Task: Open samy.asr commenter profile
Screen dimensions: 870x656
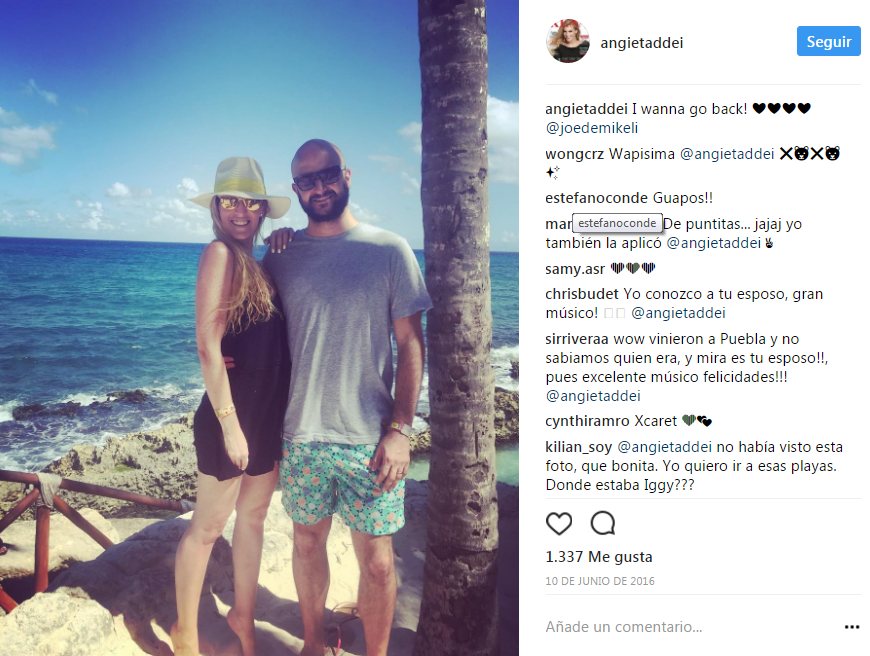Action: pos(575,269)
